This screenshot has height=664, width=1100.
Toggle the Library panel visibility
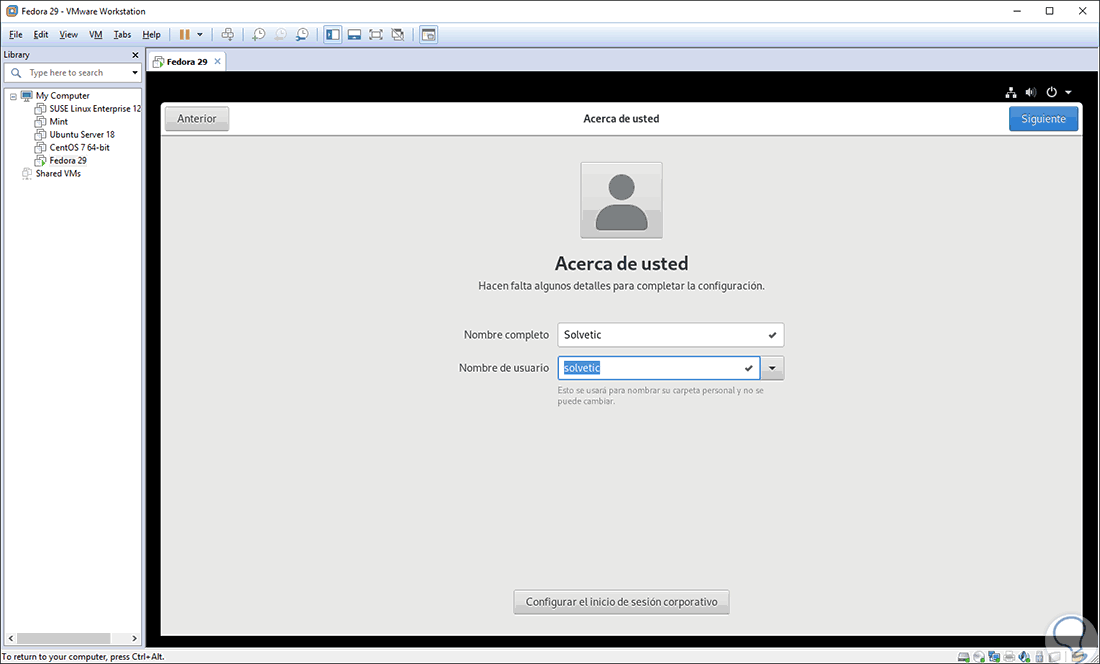[332, 34]
